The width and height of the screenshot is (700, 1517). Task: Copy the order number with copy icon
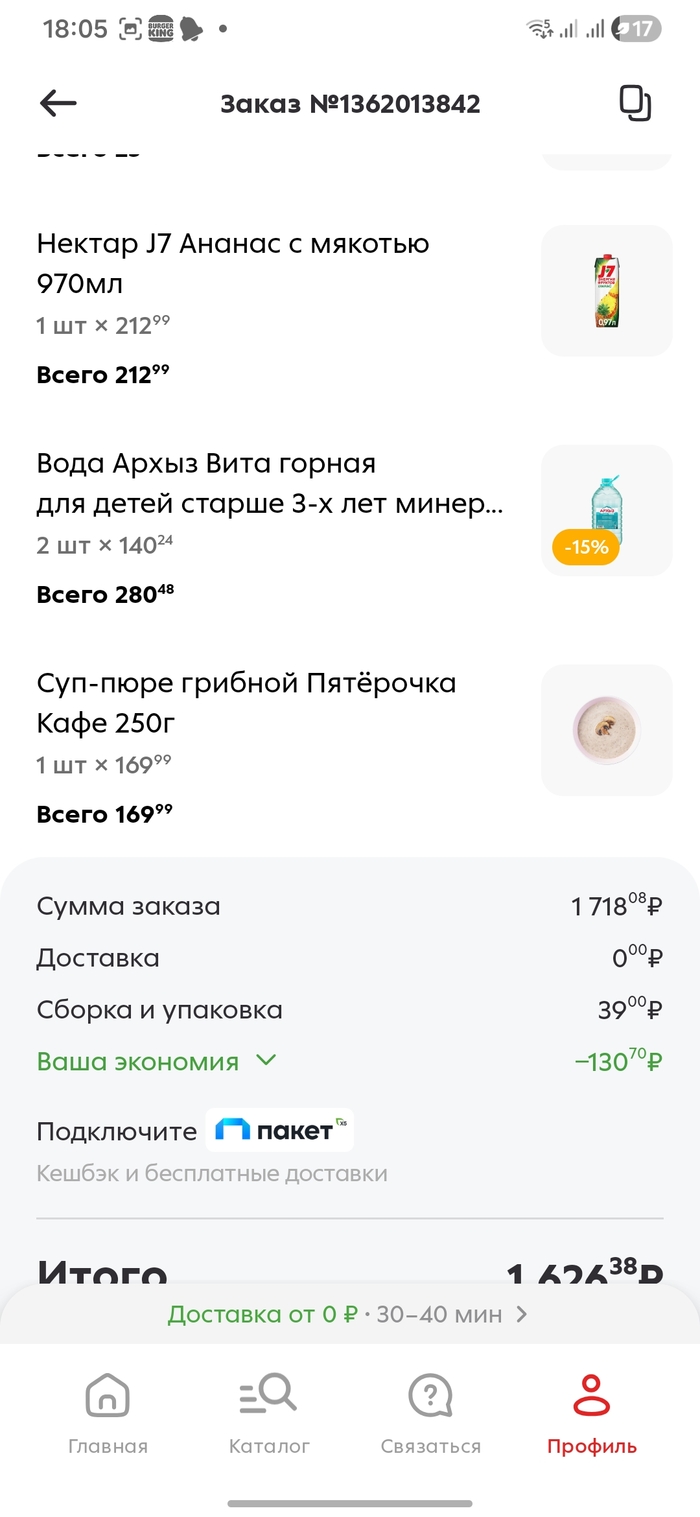pyautogui.click(x=635, y=104)
